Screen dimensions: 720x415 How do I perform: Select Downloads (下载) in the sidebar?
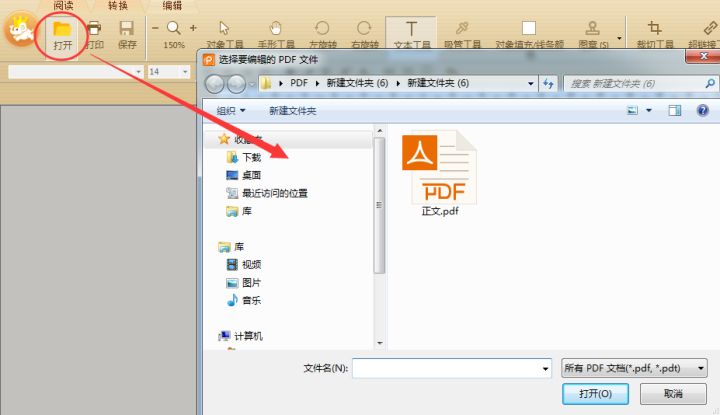[250, 157]
